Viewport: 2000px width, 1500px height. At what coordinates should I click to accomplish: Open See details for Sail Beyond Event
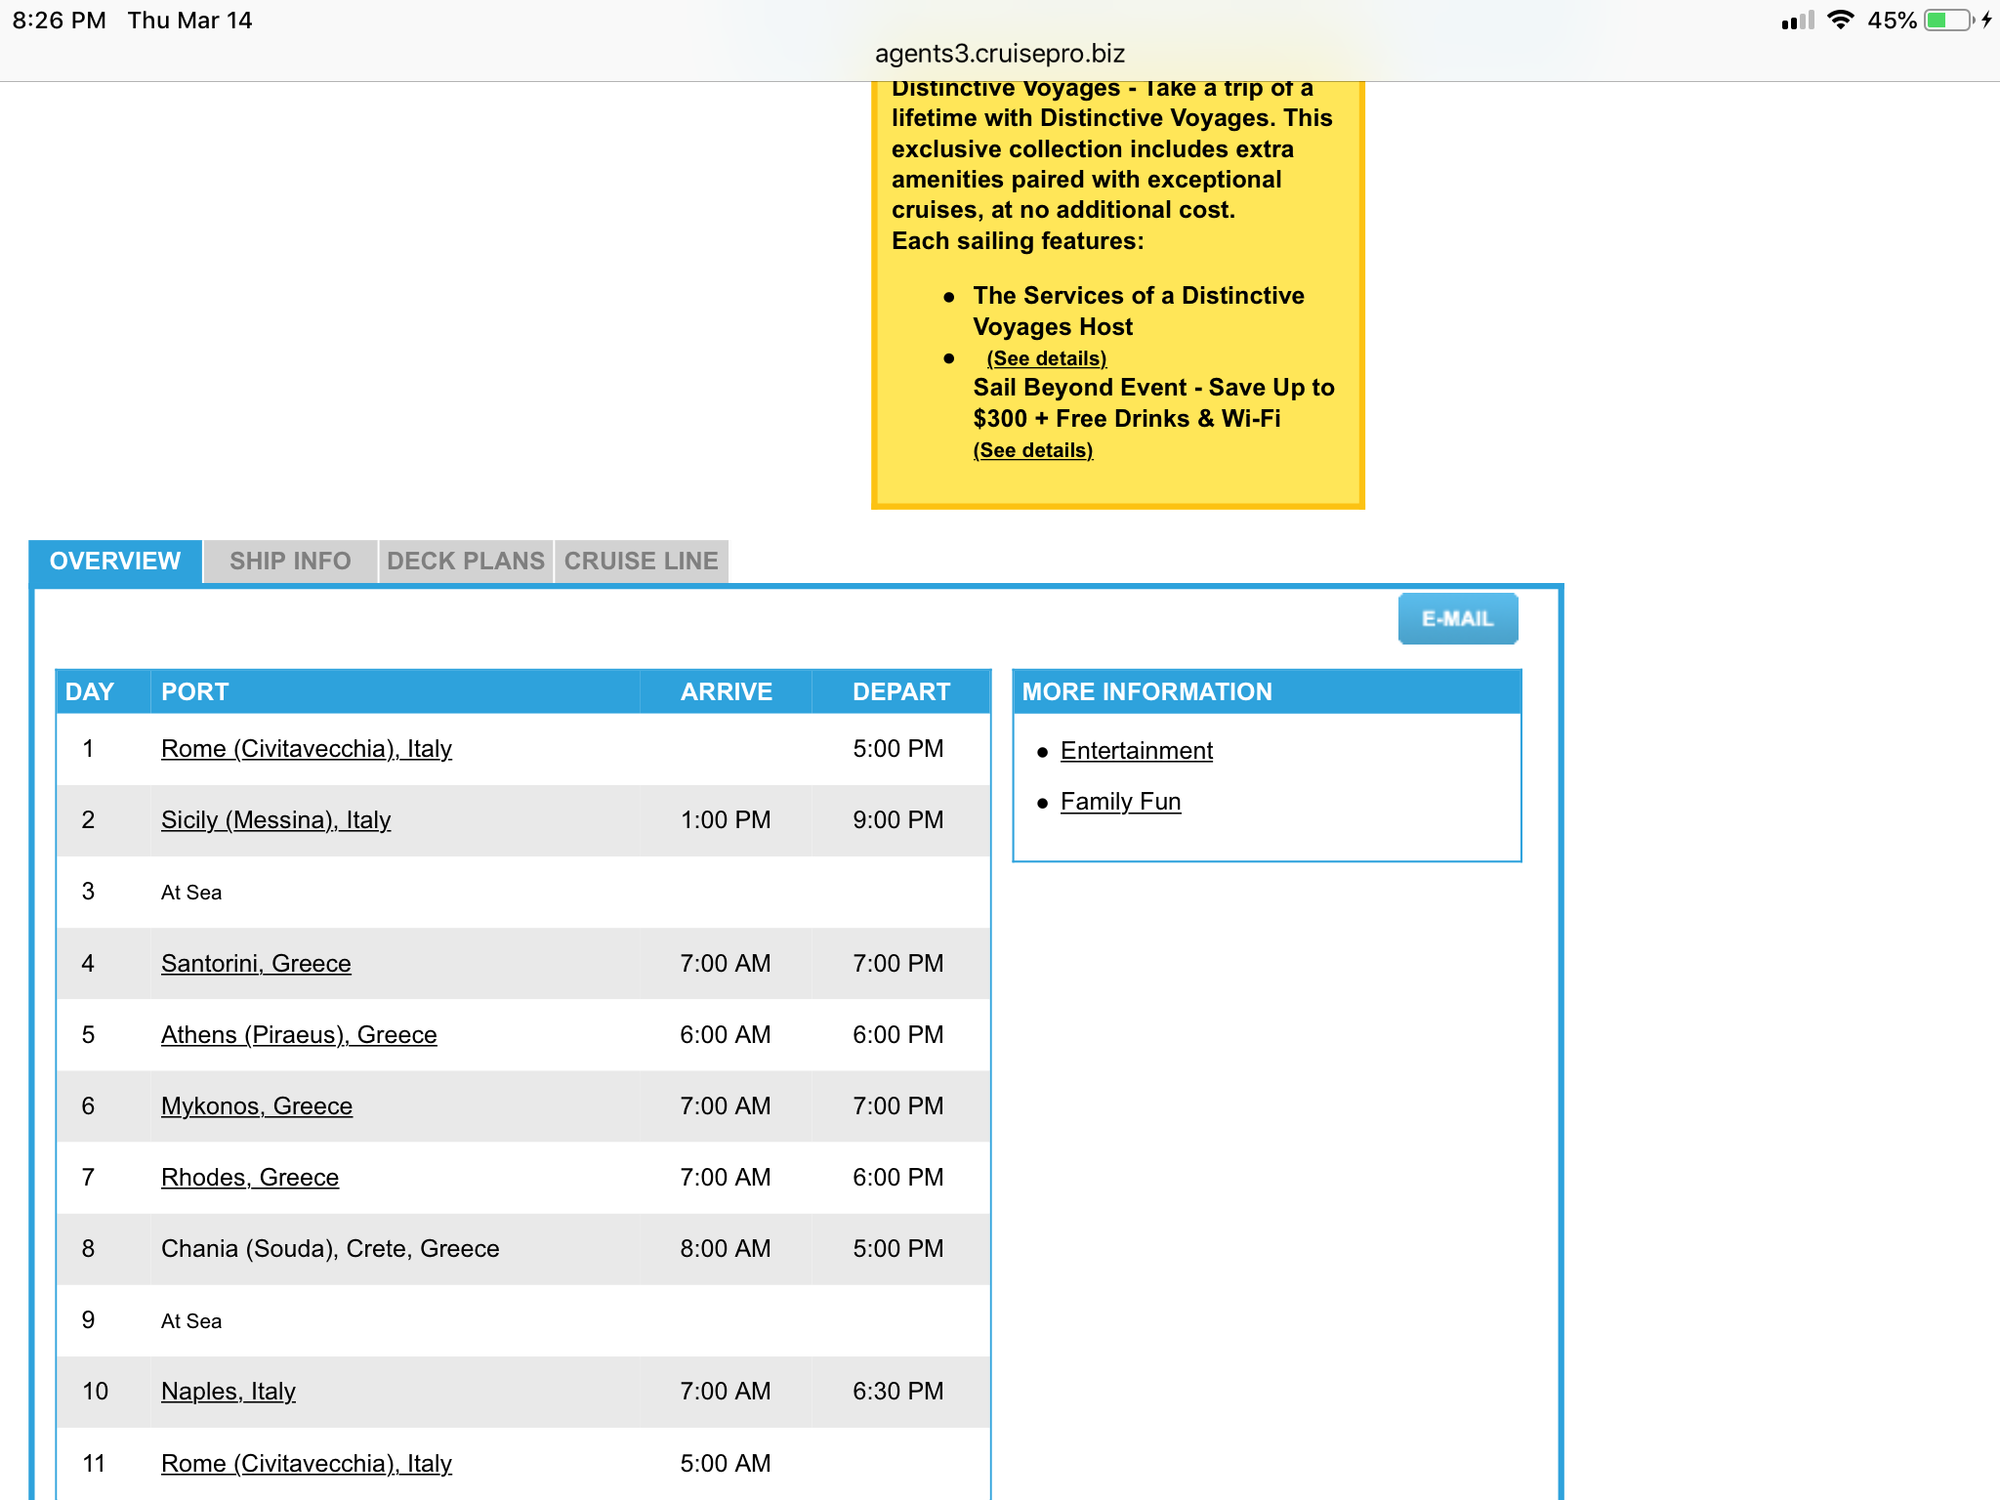coord(1032,450)
